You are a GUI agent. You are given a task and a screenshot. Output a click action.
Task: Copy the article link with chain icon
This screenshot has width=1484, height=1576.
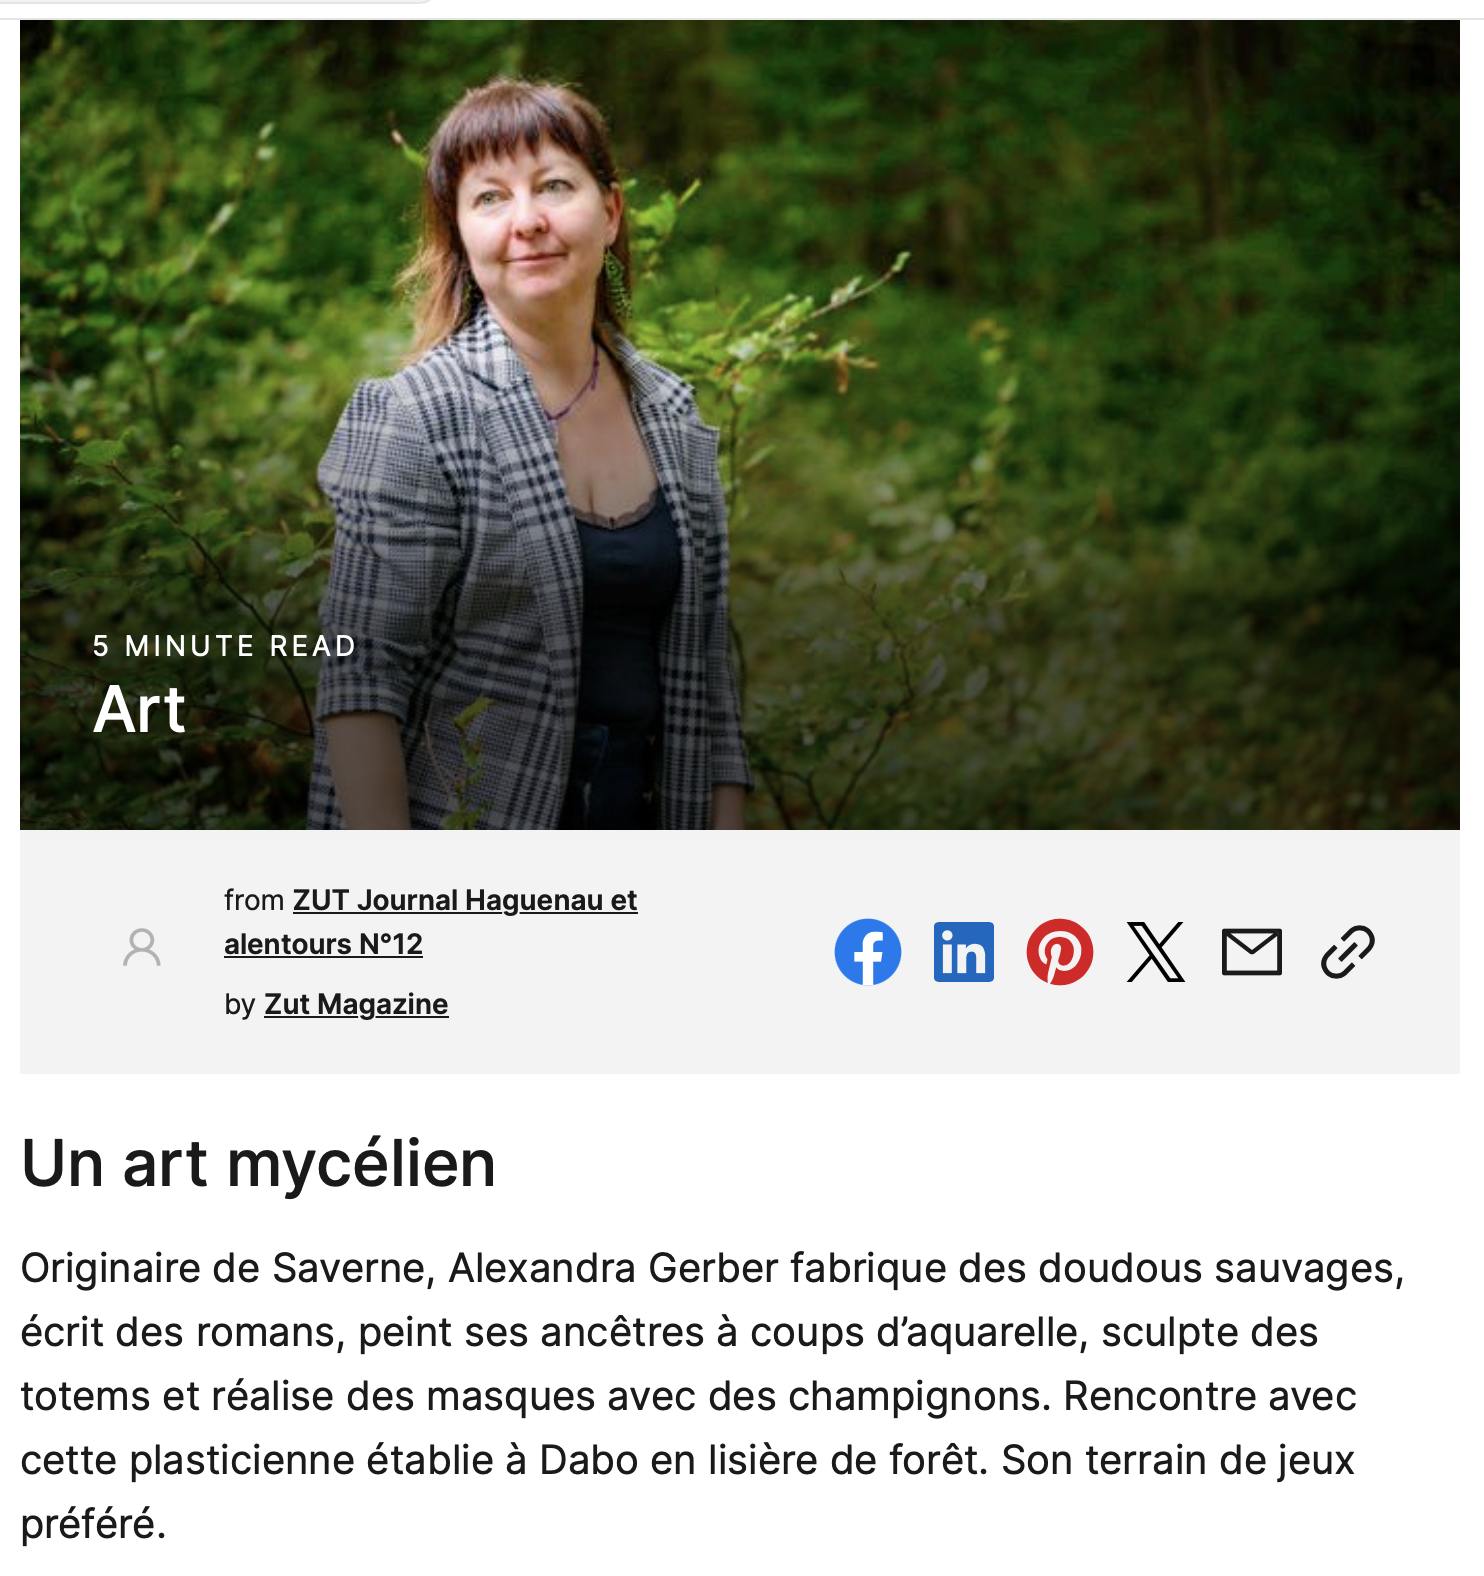[1348, 952]
